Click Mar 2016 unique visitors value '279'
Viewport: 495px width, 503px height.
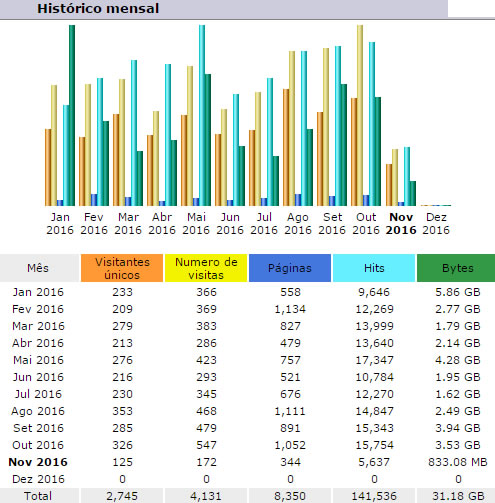pyautogui.click(x=122, y=326)
